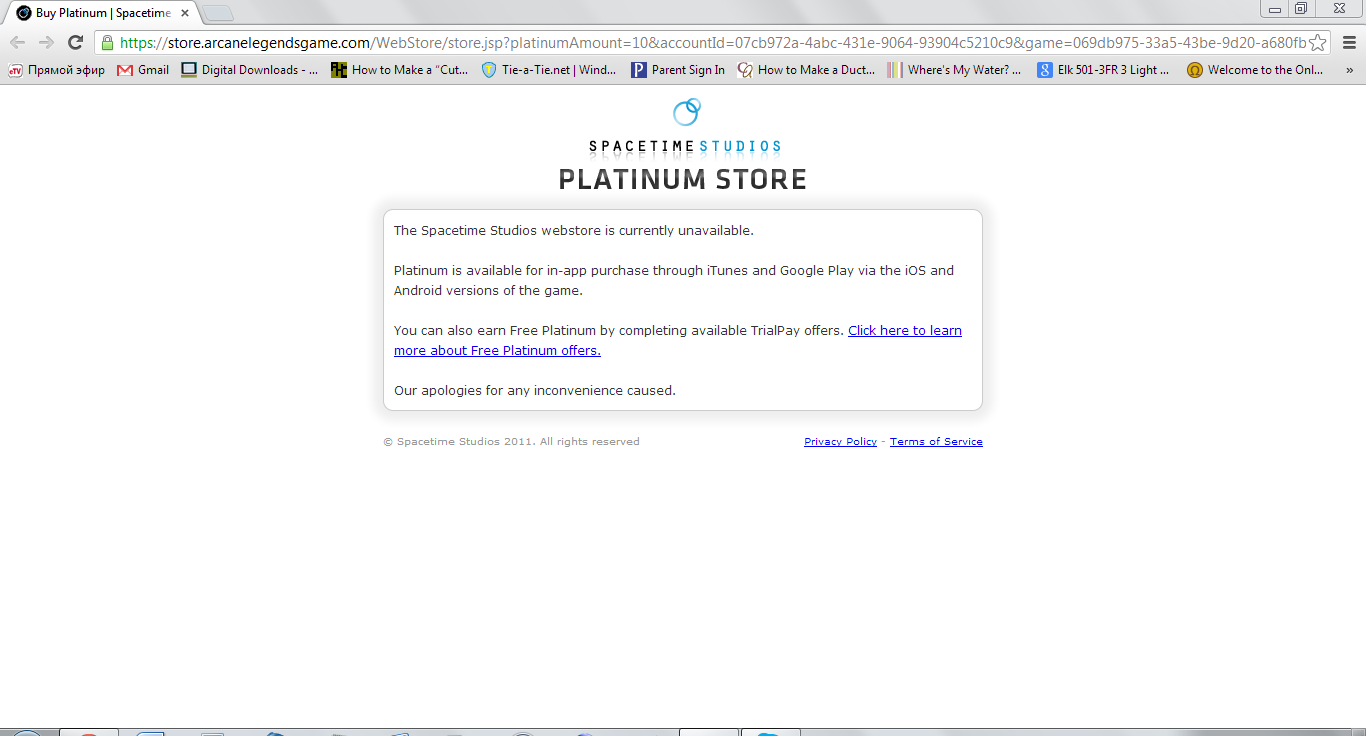The width and height of the screenshot is (1366, 736).
Task: Click the Spacetime Studios 2011 copyright text
Action: click(x=511, y=441)
